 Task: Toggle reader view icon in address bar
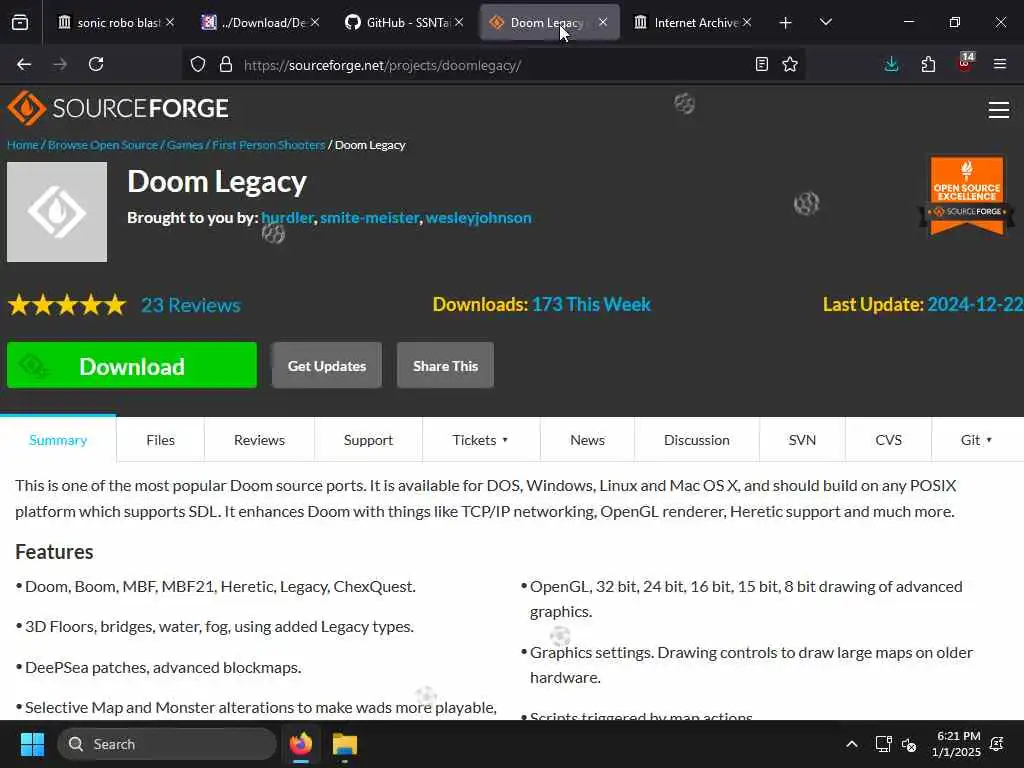[761, 64]
